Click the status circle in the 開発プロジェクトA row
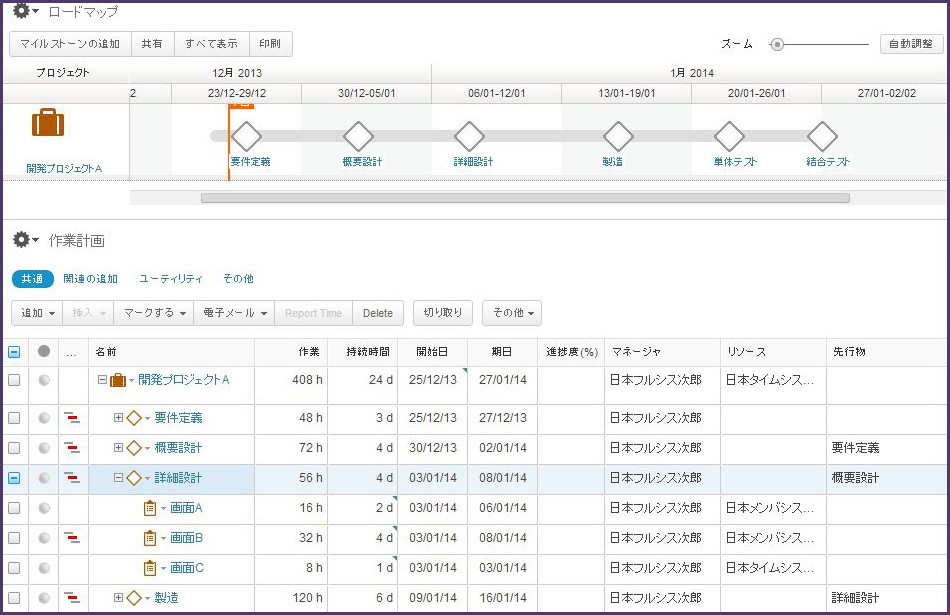The image size is (950, 615). tap(44, 380)
